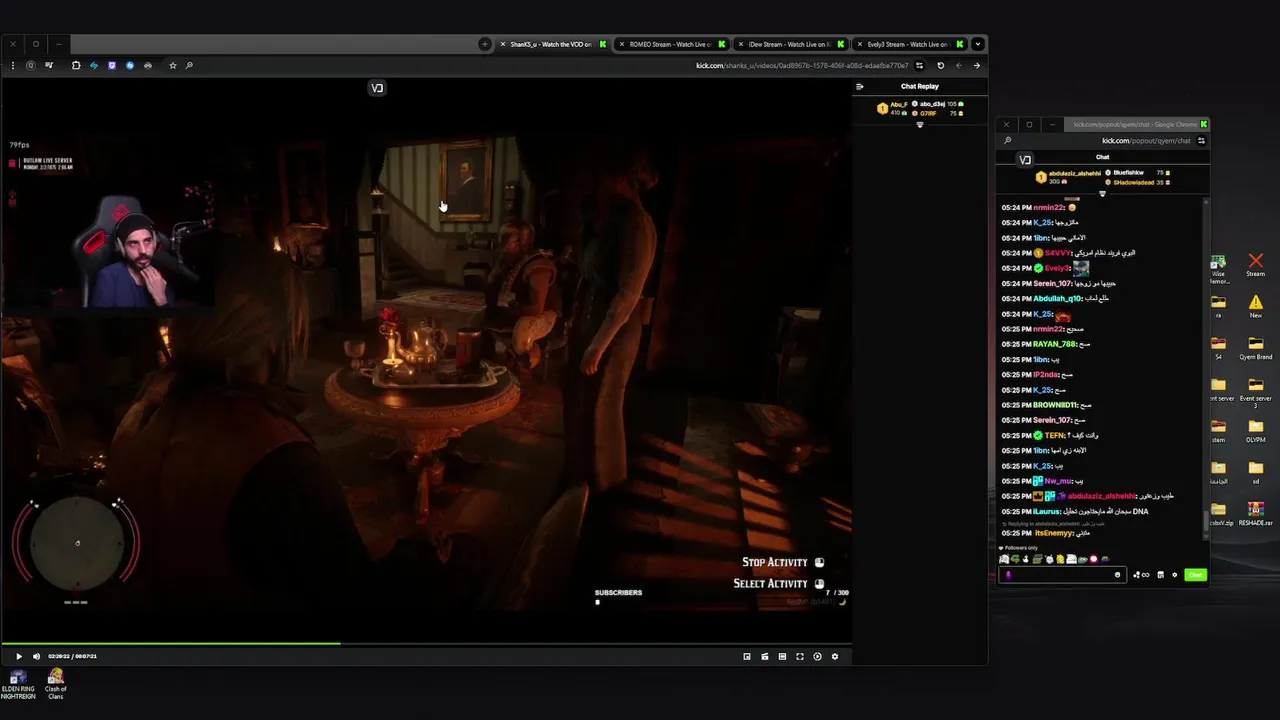This screenshot has height=720, width=1280.
Task: Open Clash of Clans desktop icon
Action: point(55,684)
